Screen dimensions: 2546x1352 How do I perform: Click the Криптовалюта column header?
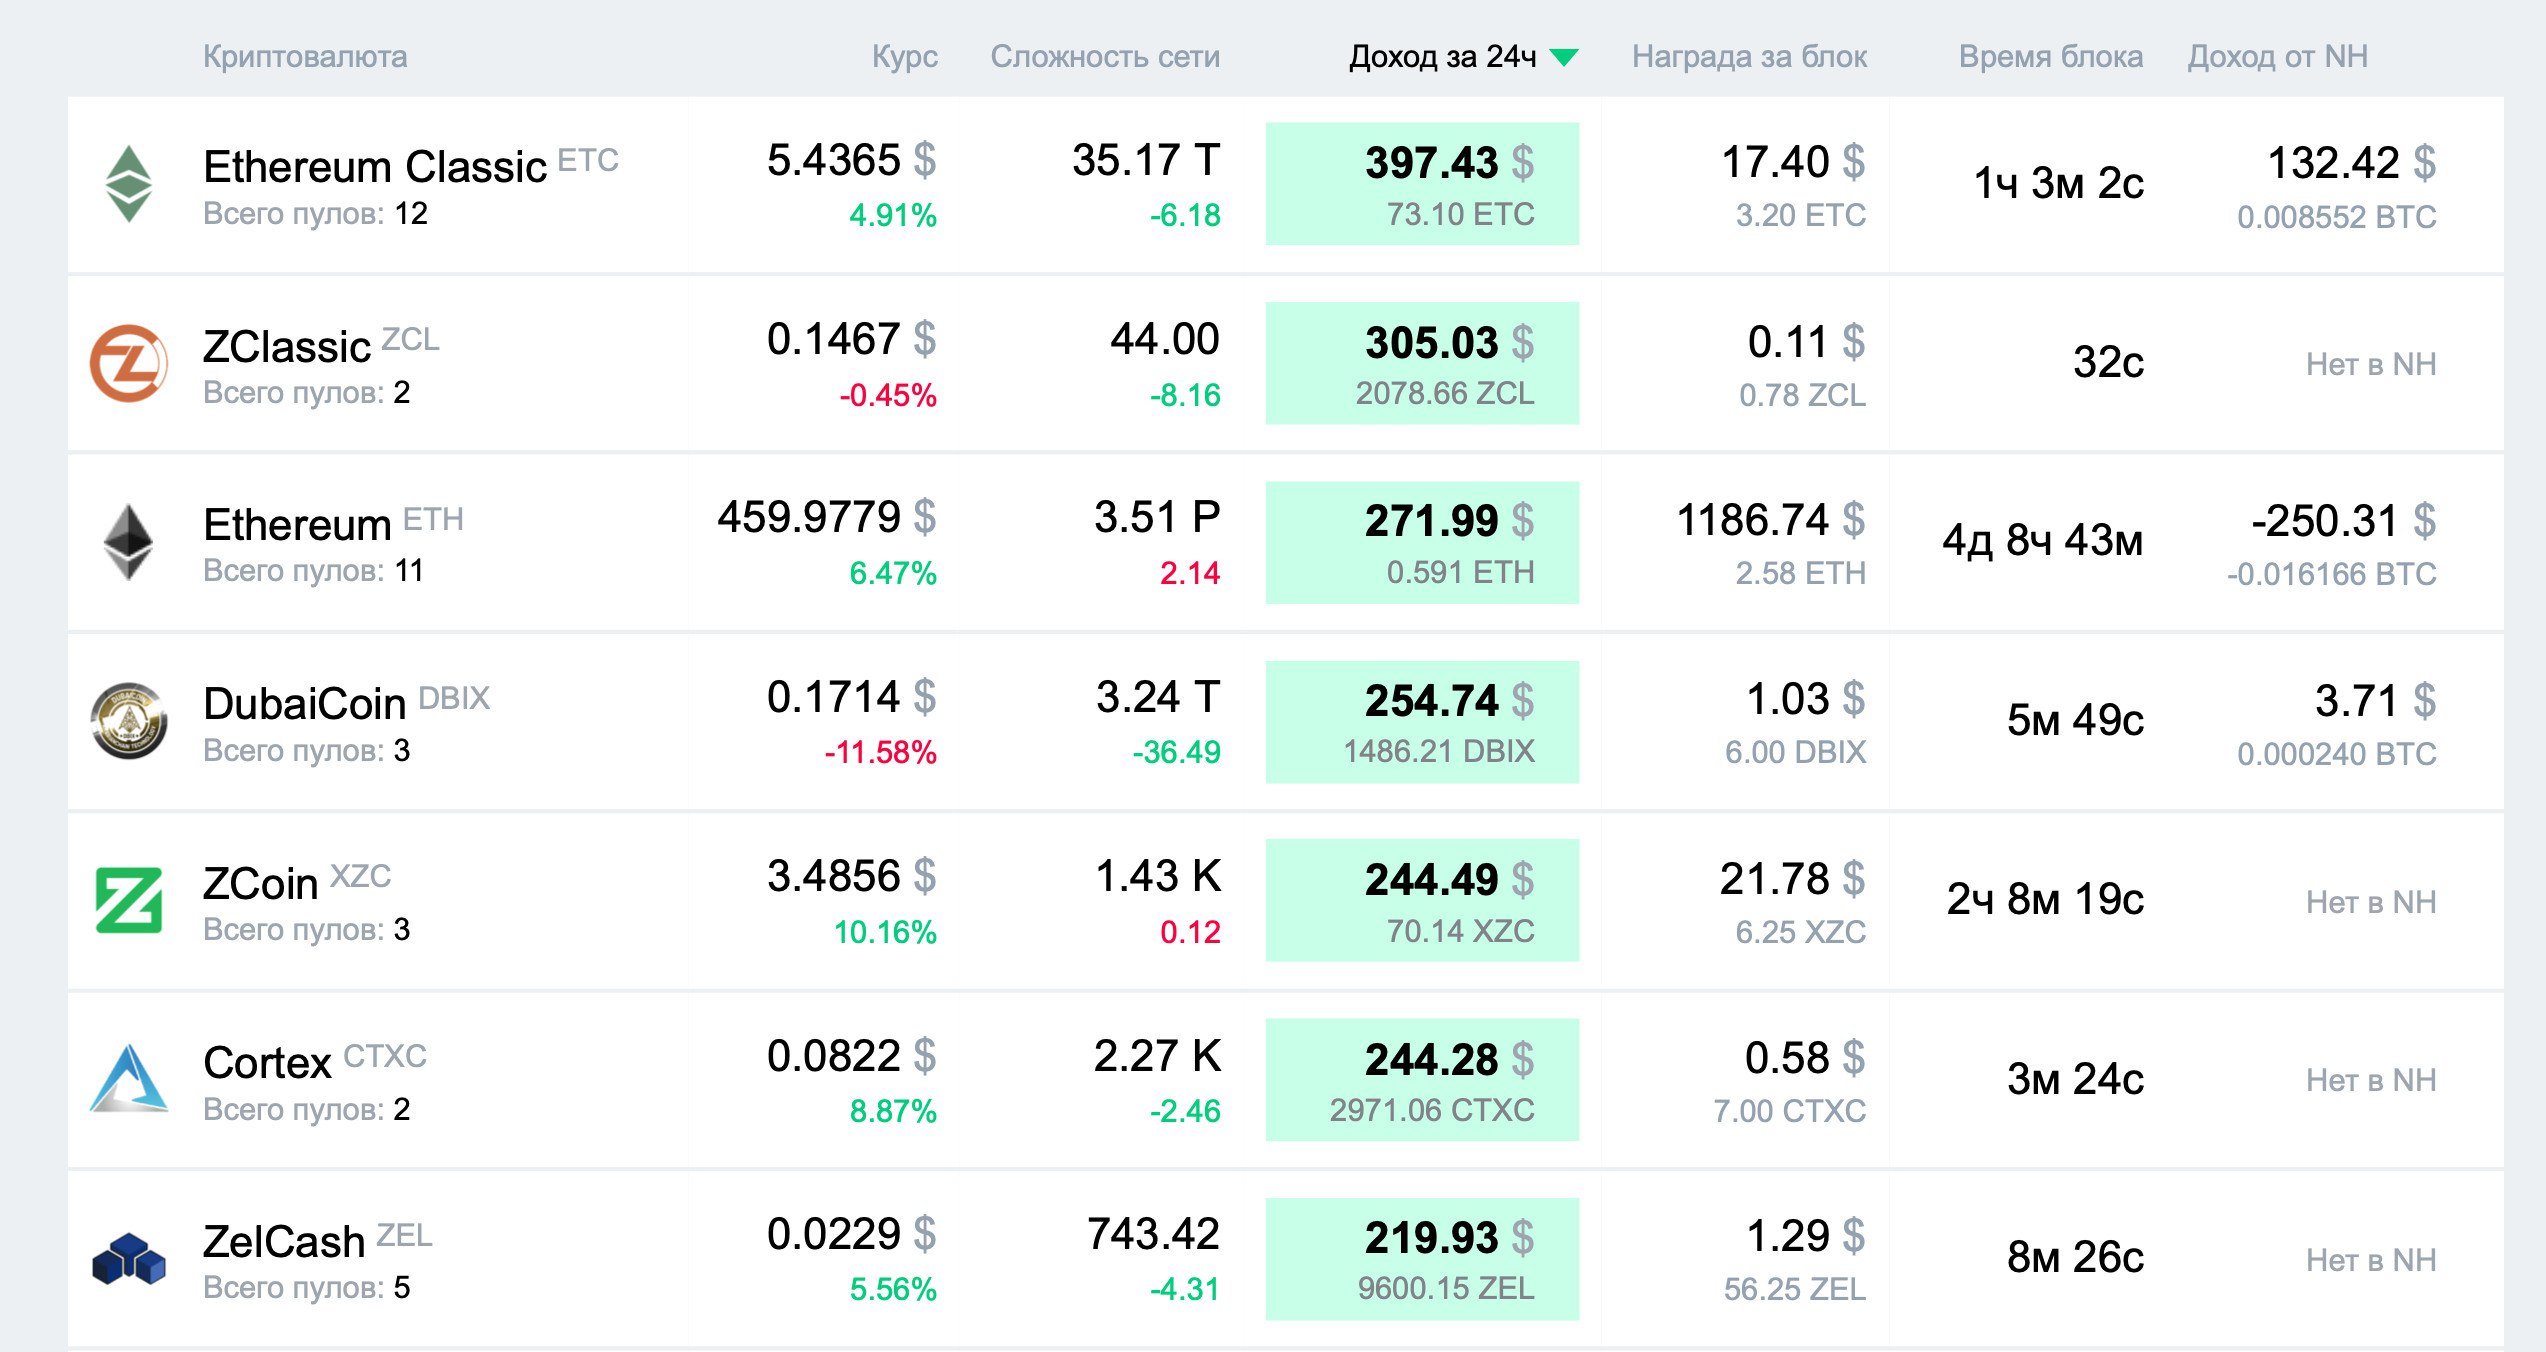pos(305,57)
